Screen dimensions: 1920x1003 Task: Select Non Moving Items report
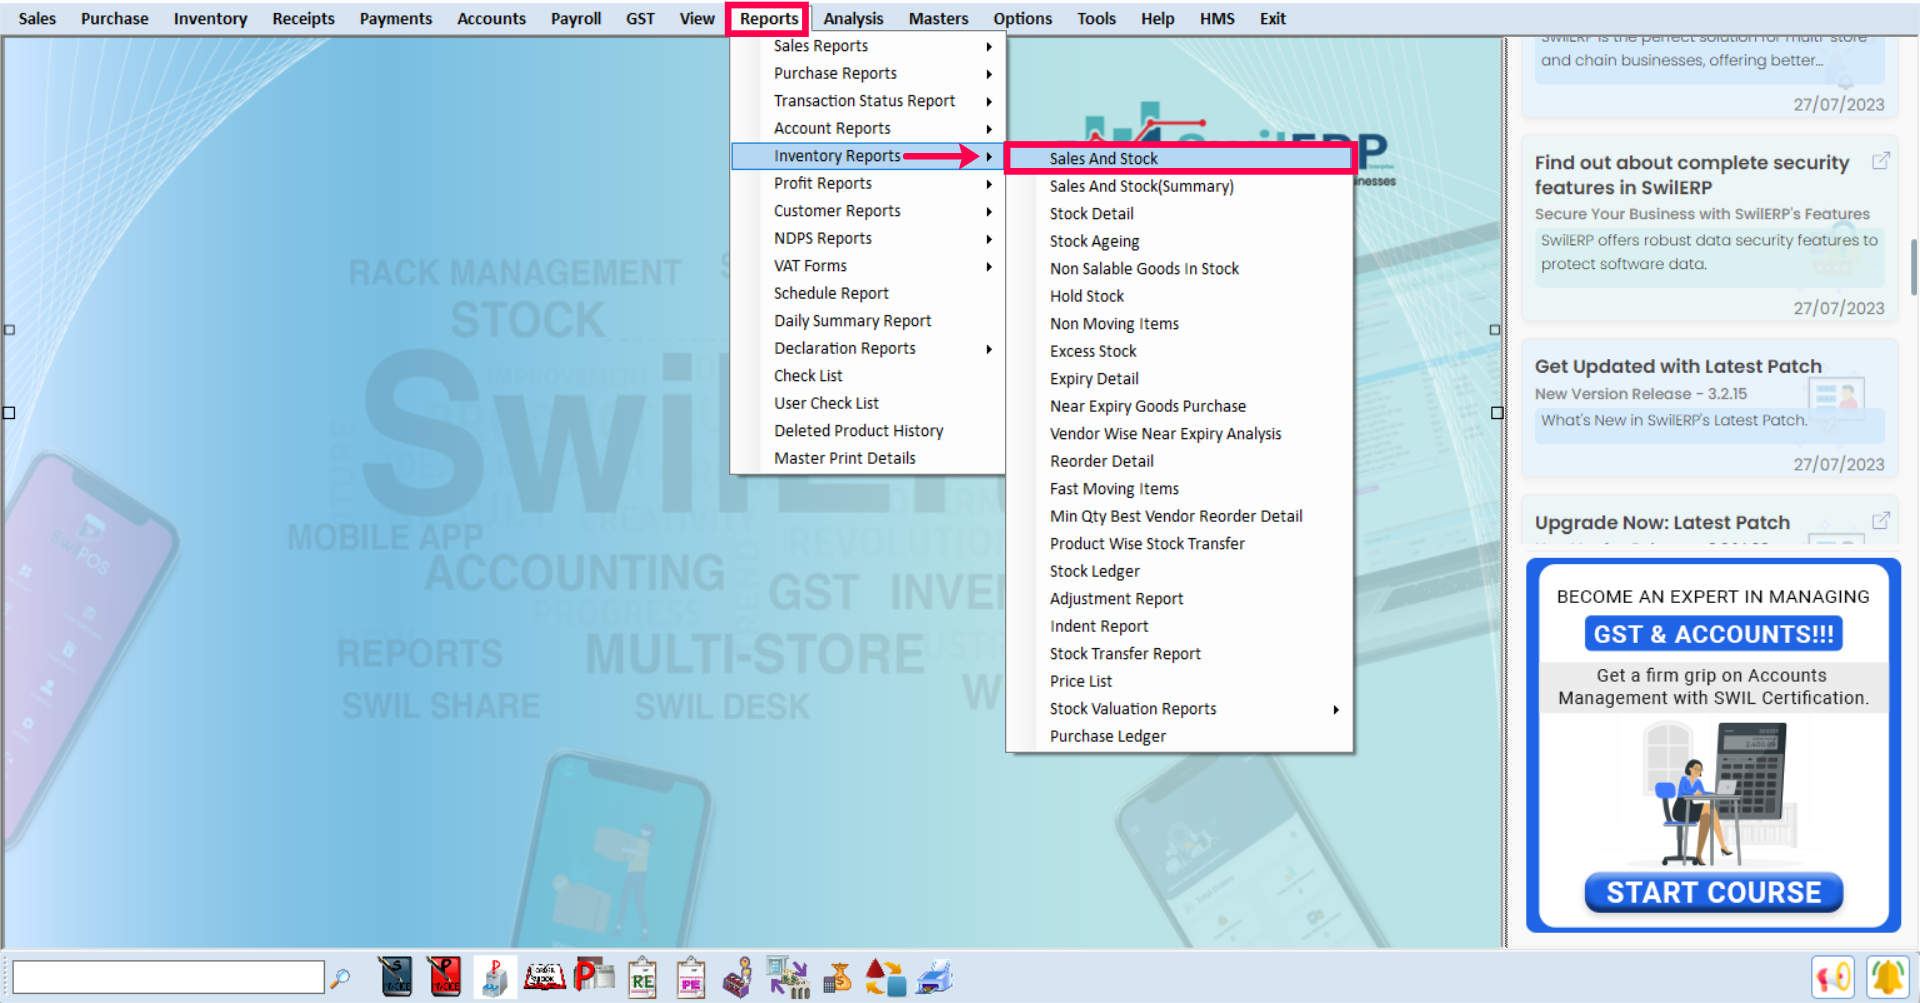pyautogui.click(x=1180, y=324)
